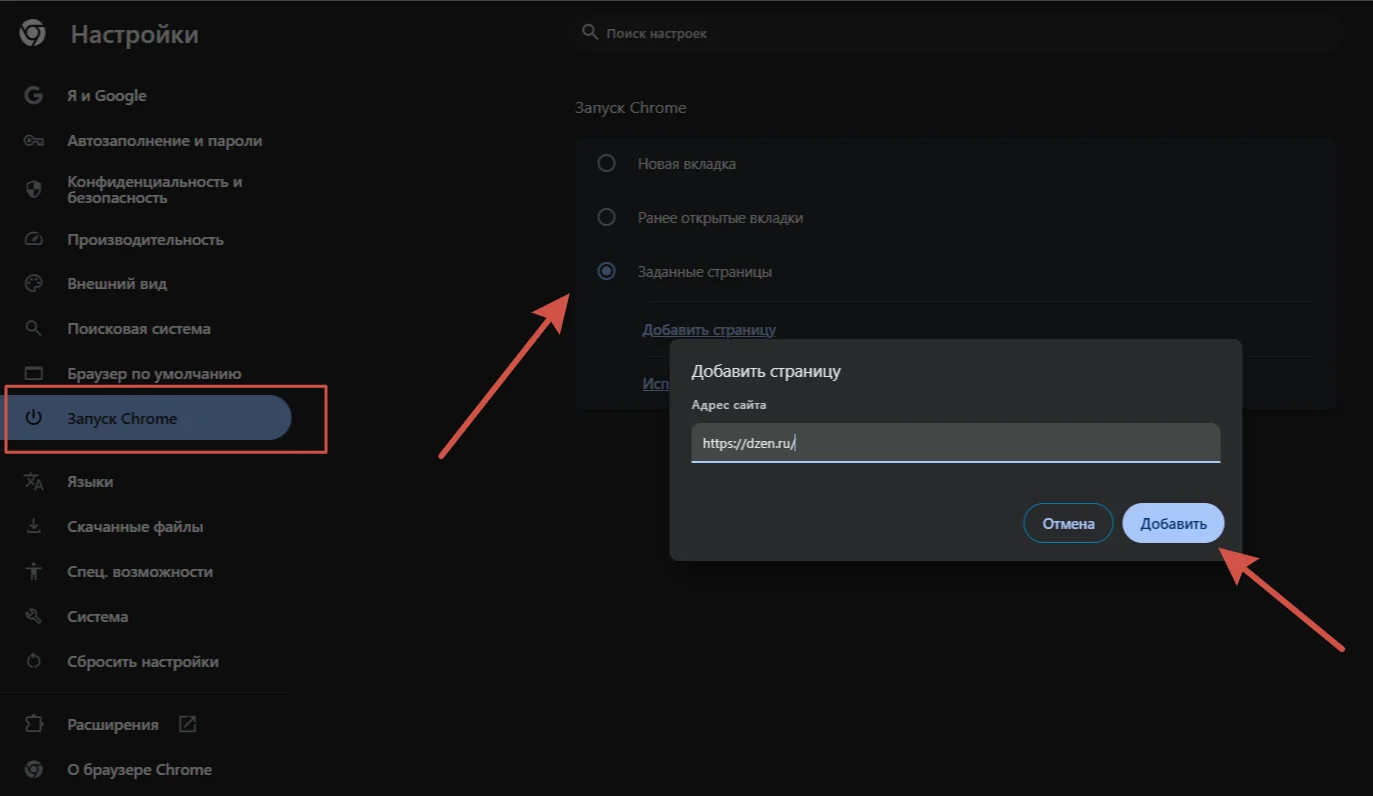The height and width of the screenshot is (796, 1373).
Task: Open the О браузере Chrome page
Action: 140,770
